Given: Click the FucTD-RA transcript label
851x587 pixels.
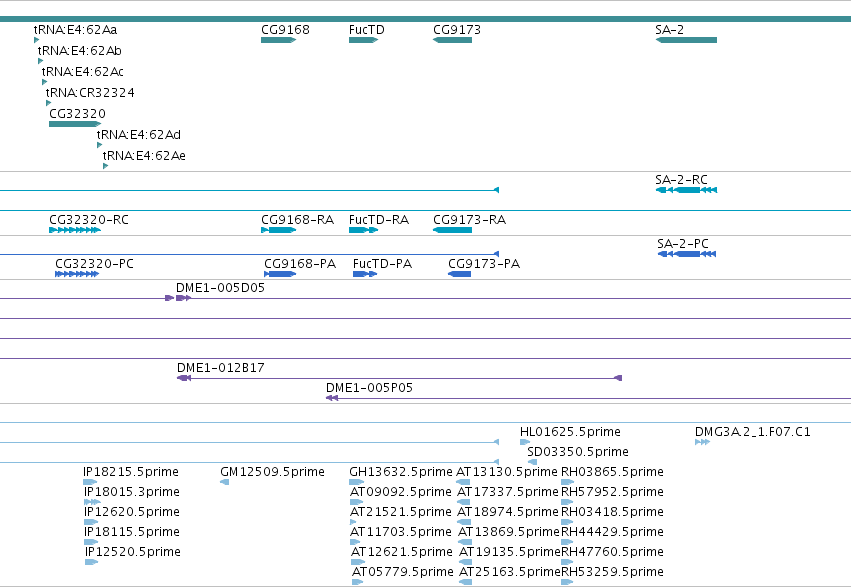Looking at the screenshot, I should click(379, 220).
